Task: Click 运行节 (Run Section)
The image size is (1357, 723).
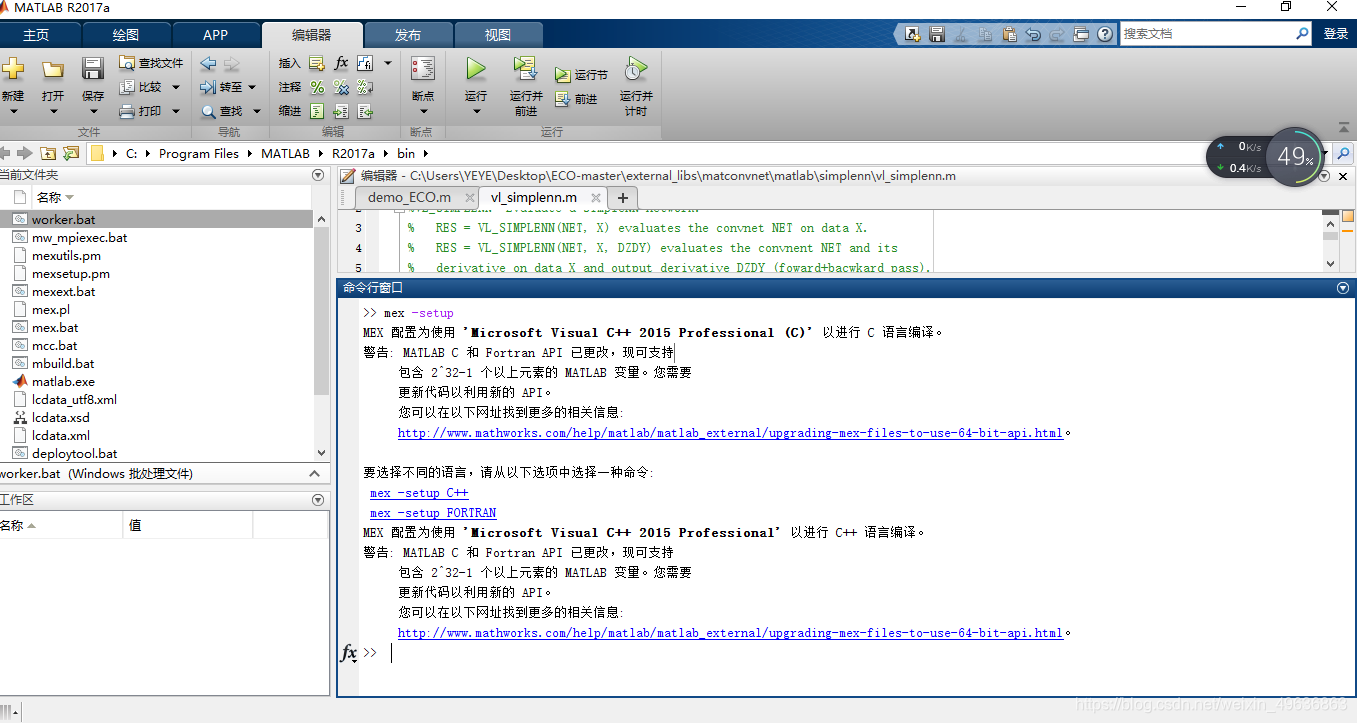Action: [x=581, y=75]
